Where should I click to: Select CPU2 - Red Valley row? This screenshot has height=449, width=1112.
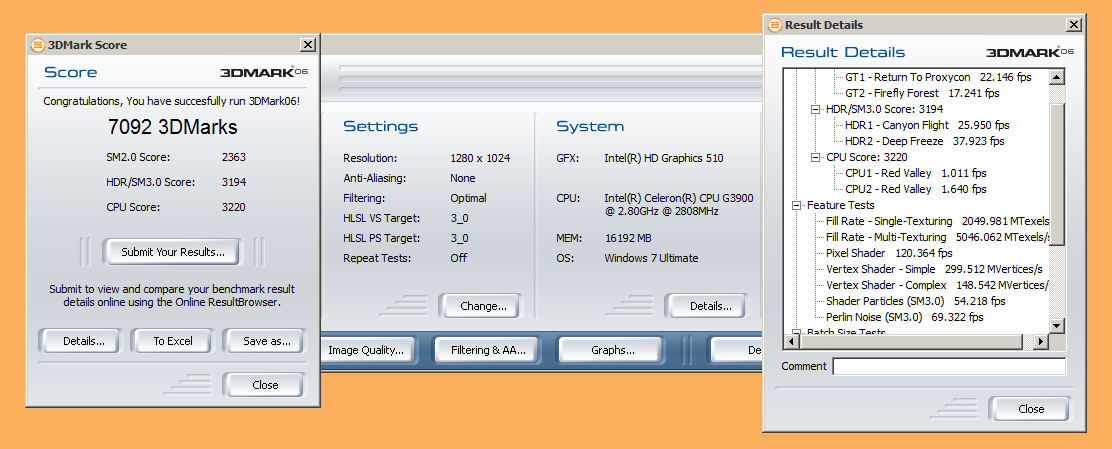(x=916, y=189)
